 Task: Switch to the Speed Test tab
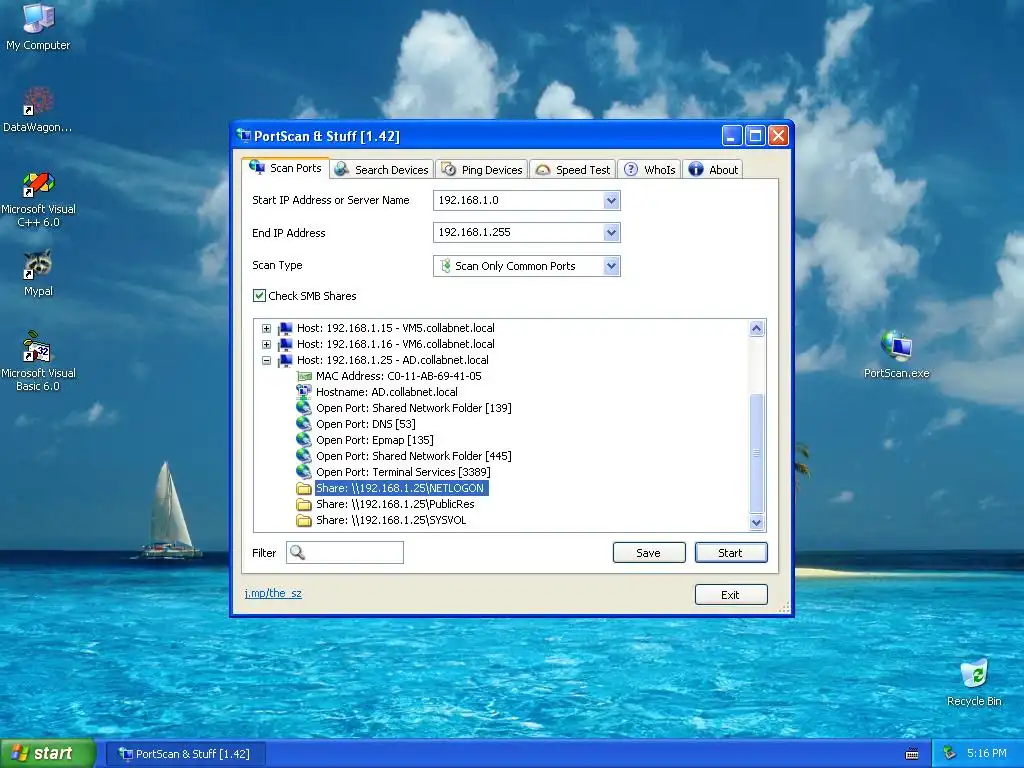pyautogui.click(x=573, y=170)
